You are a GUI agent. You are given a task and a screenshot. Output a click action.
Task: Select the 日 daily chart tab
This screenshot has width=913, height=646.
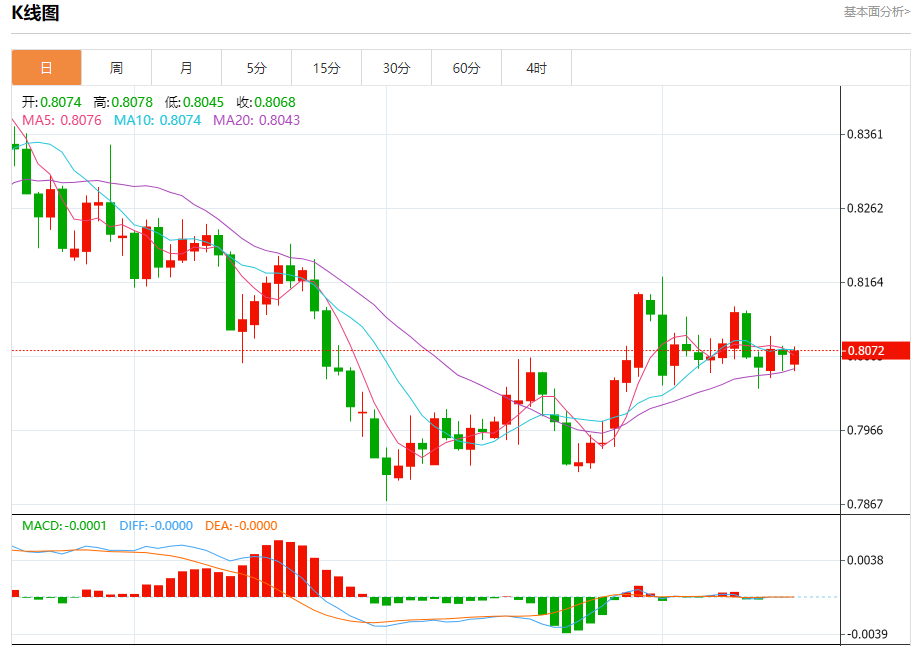pyautogui.click(x=47, y=68)
